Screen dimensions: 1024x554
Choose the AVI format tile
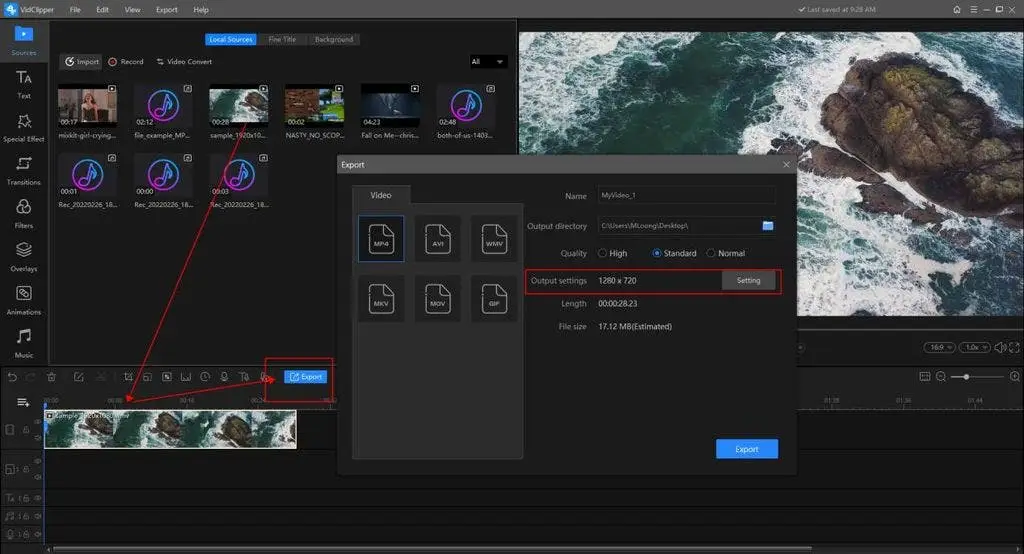tap(438, 238)
